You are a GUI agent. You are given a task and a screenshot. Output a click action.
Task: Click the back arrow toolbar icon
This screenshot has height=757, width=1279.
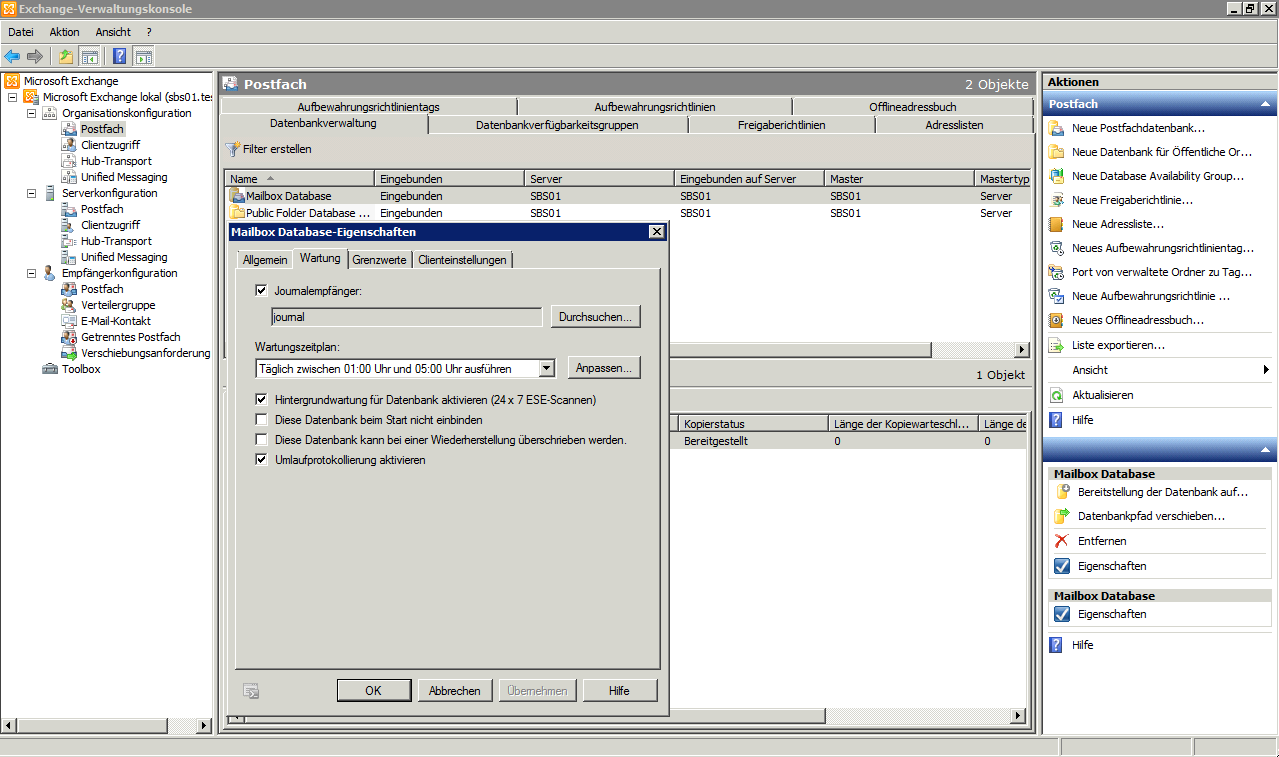click(12, 56)
